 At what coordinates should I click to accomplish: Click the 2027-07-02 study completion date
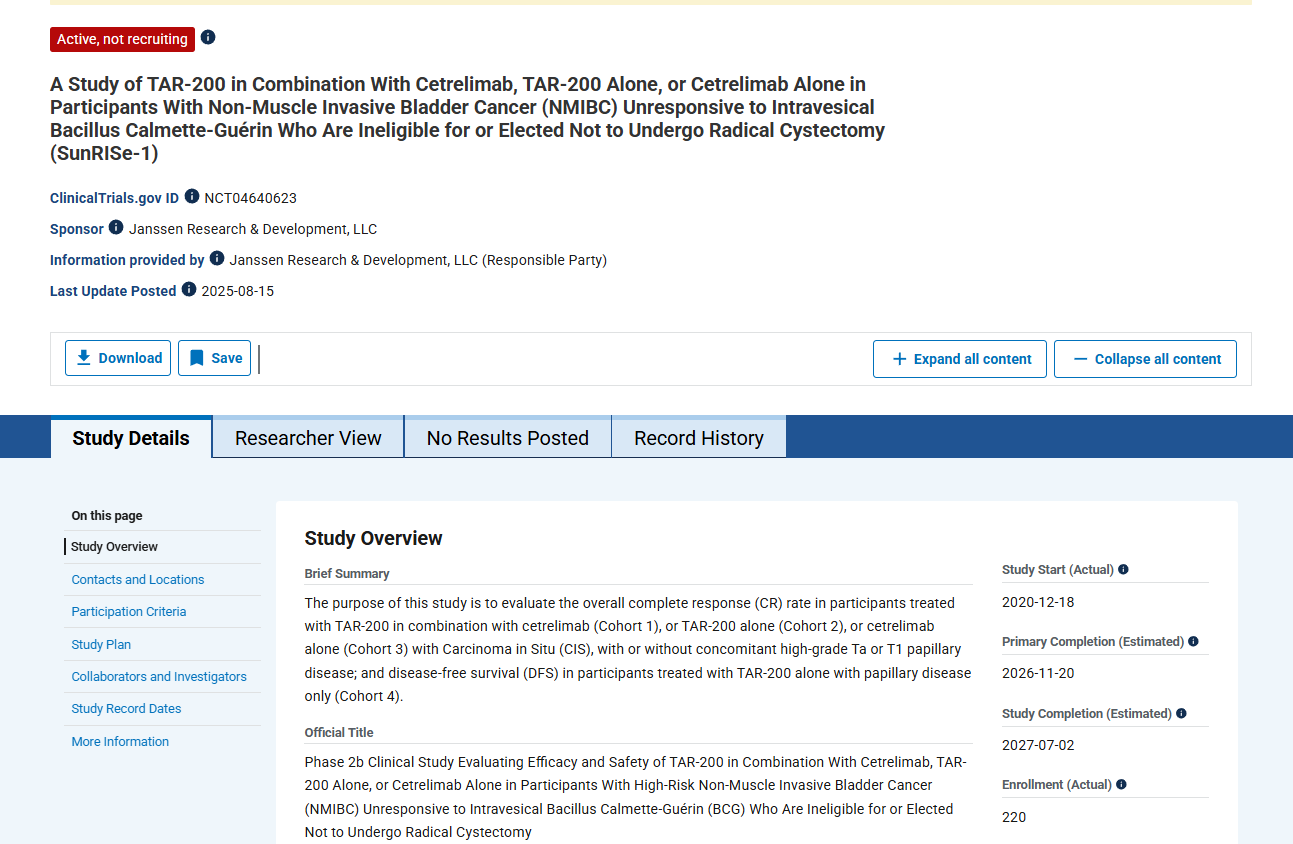1038,745
